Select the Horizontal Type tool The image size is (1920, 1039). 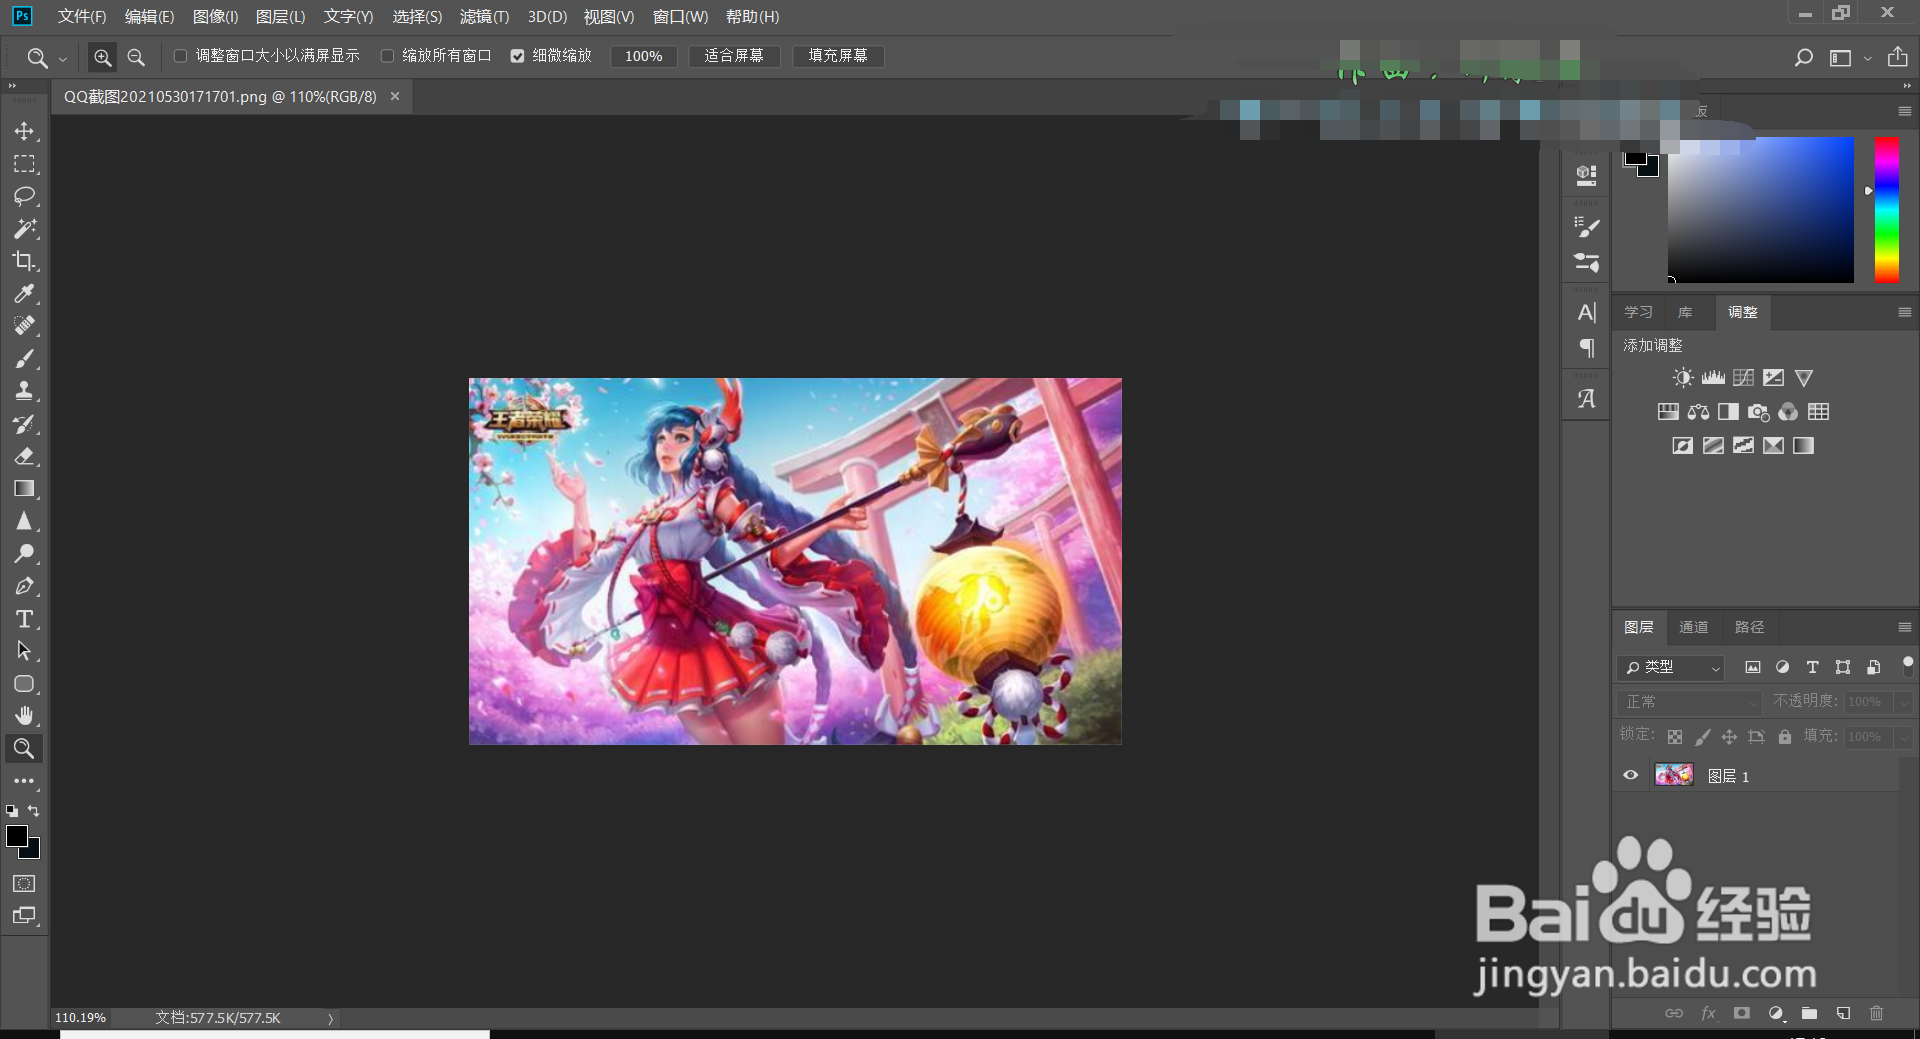point(24,619)
